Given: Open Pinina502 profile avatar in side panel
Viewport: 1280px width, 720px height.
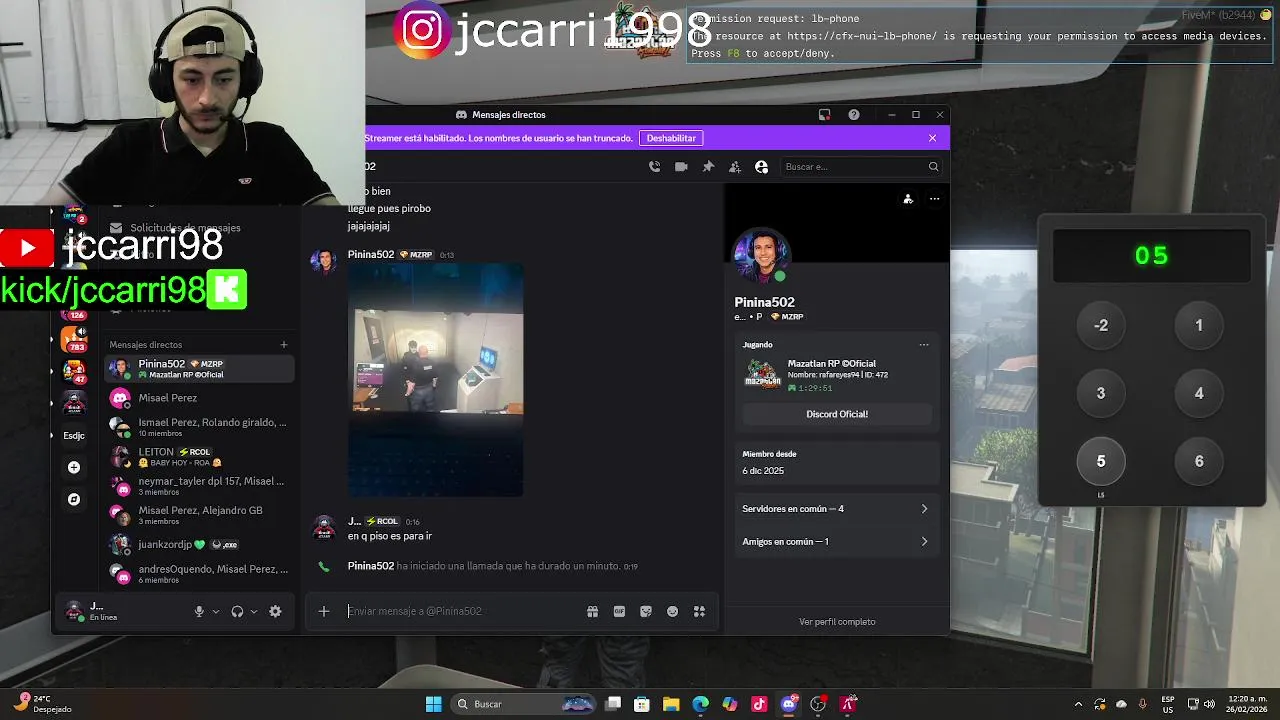Looking at the screenshot, I should tap(761, 256).
